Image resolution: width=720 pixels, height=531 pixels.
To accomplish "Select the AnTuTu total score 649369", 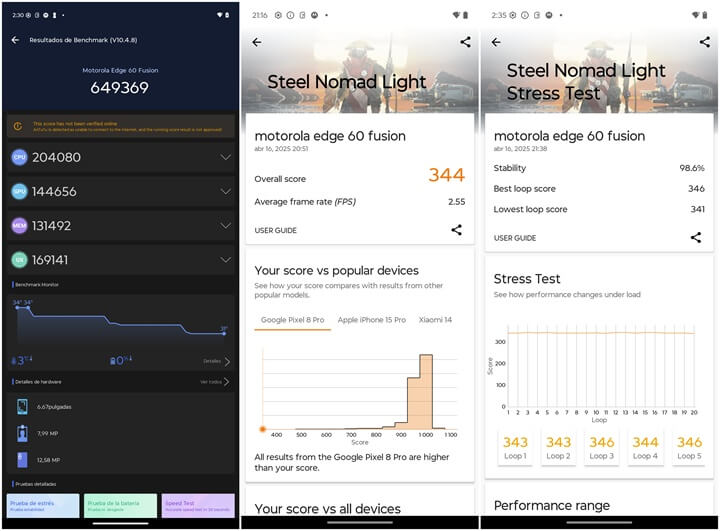I will 119,88.
